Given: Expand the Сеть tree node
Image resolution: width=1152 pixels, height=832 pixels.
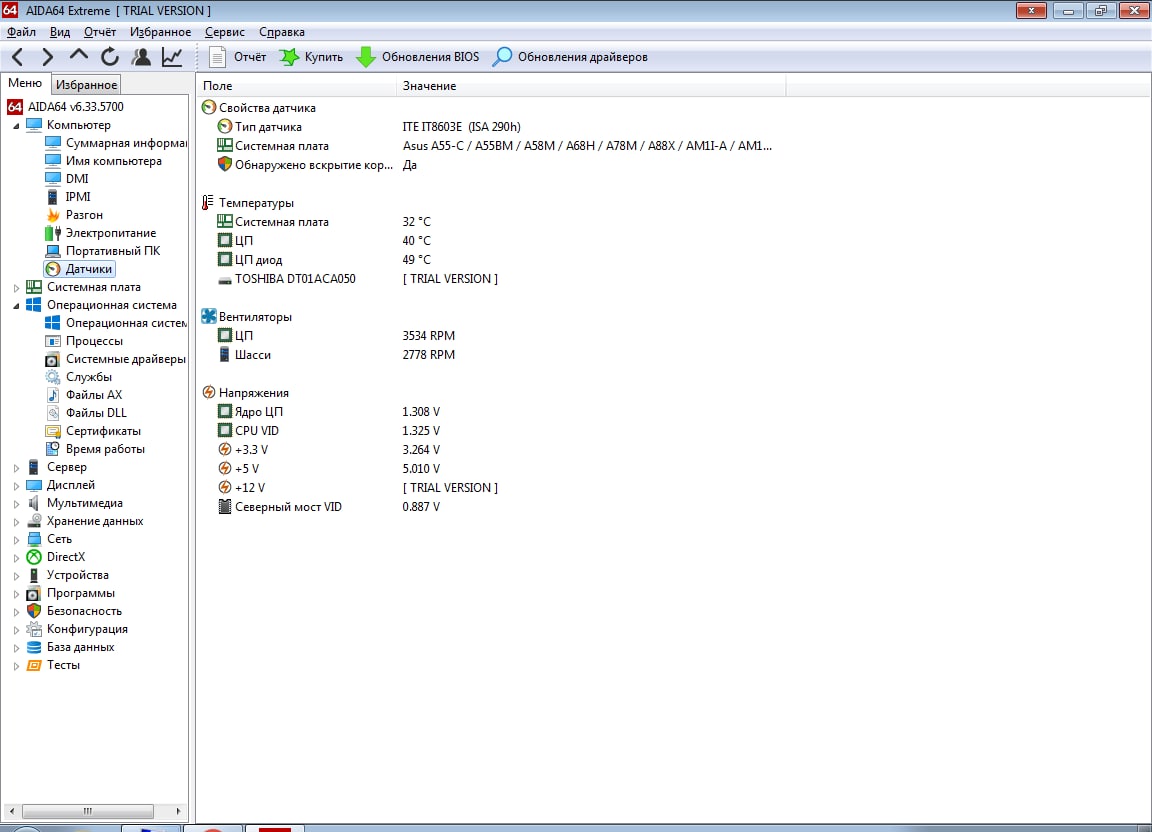Looking at the screenshot, I should tap(16, 539).
